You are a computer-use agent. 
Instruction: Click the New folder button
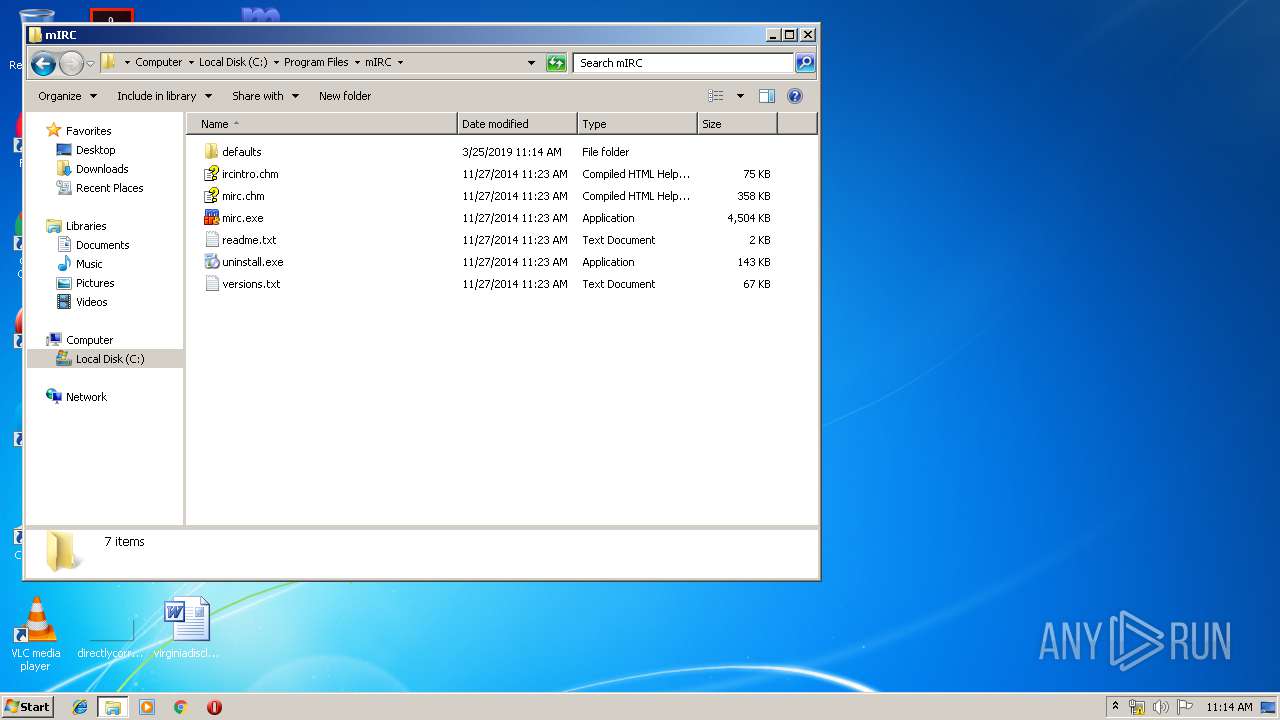pos(345,96)
